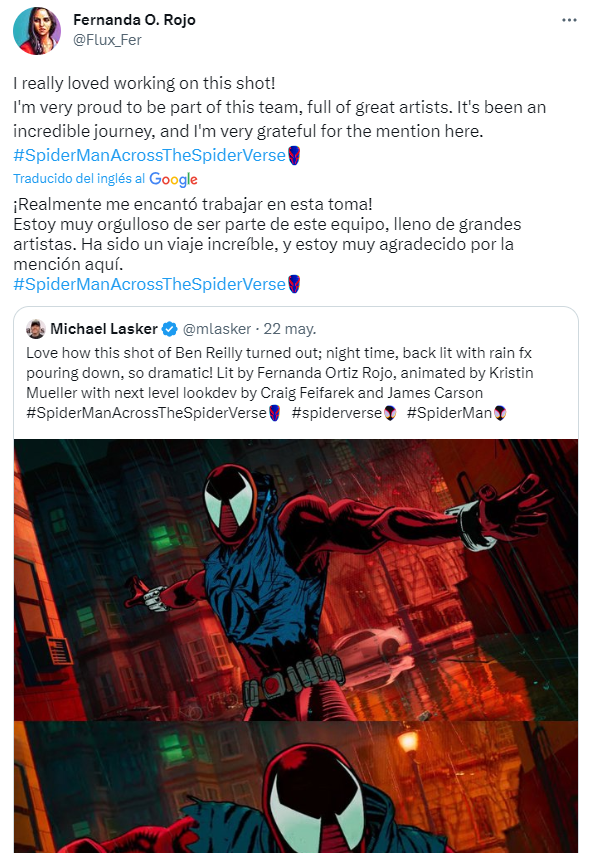Open #SpiderManAcrossTheSpiderVerse hashtag in the Spanish translation

pos(150,284)
